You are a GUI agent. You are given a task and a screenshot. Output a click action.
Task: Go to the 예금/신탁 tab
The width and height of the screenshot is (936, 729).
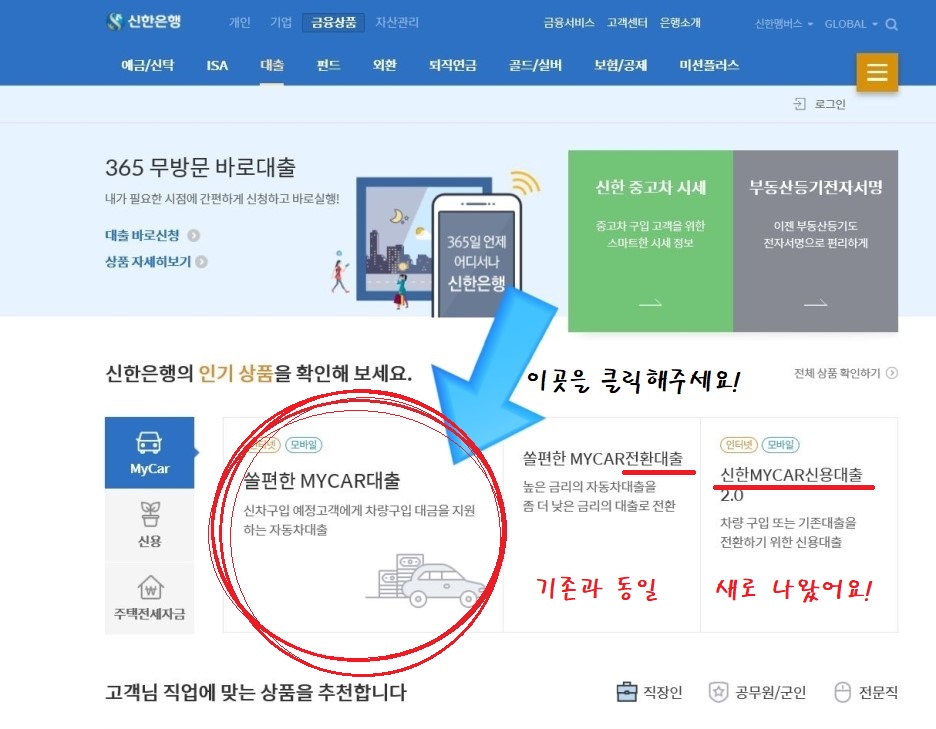(x=147, y=65)
